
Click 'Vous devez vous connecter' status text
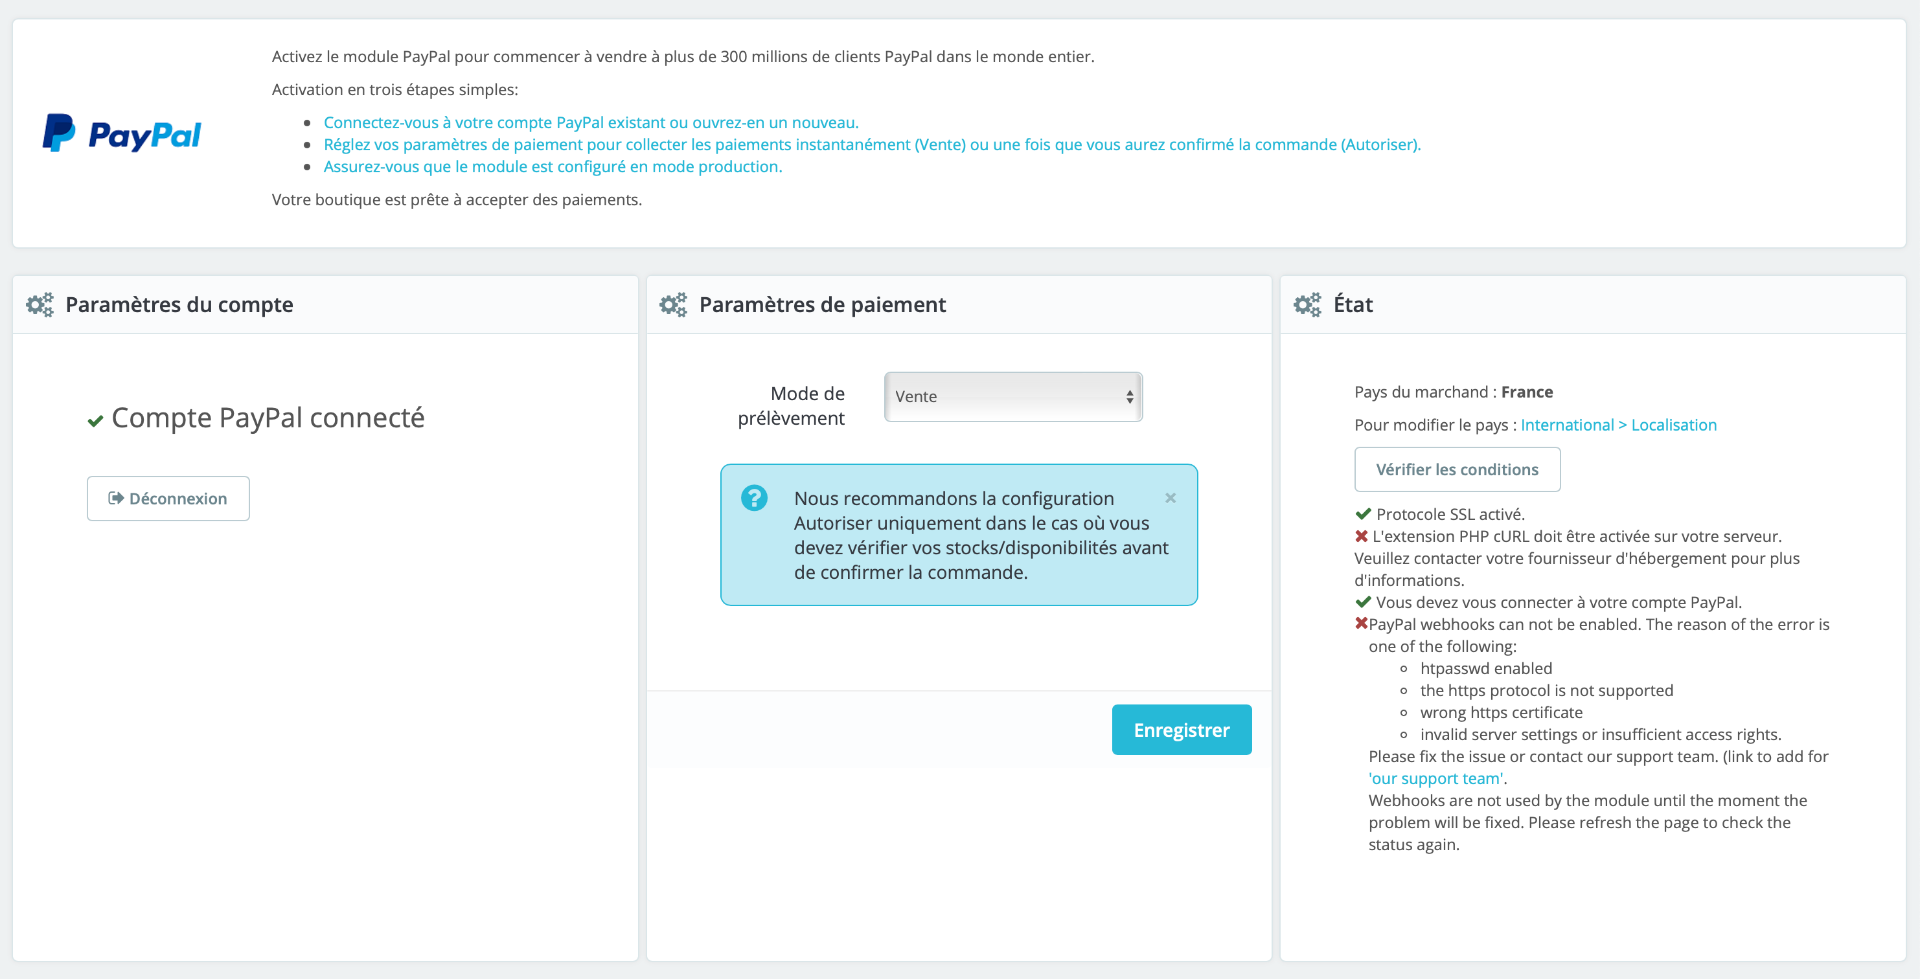pyautogui.click(x=1559, y=602)
